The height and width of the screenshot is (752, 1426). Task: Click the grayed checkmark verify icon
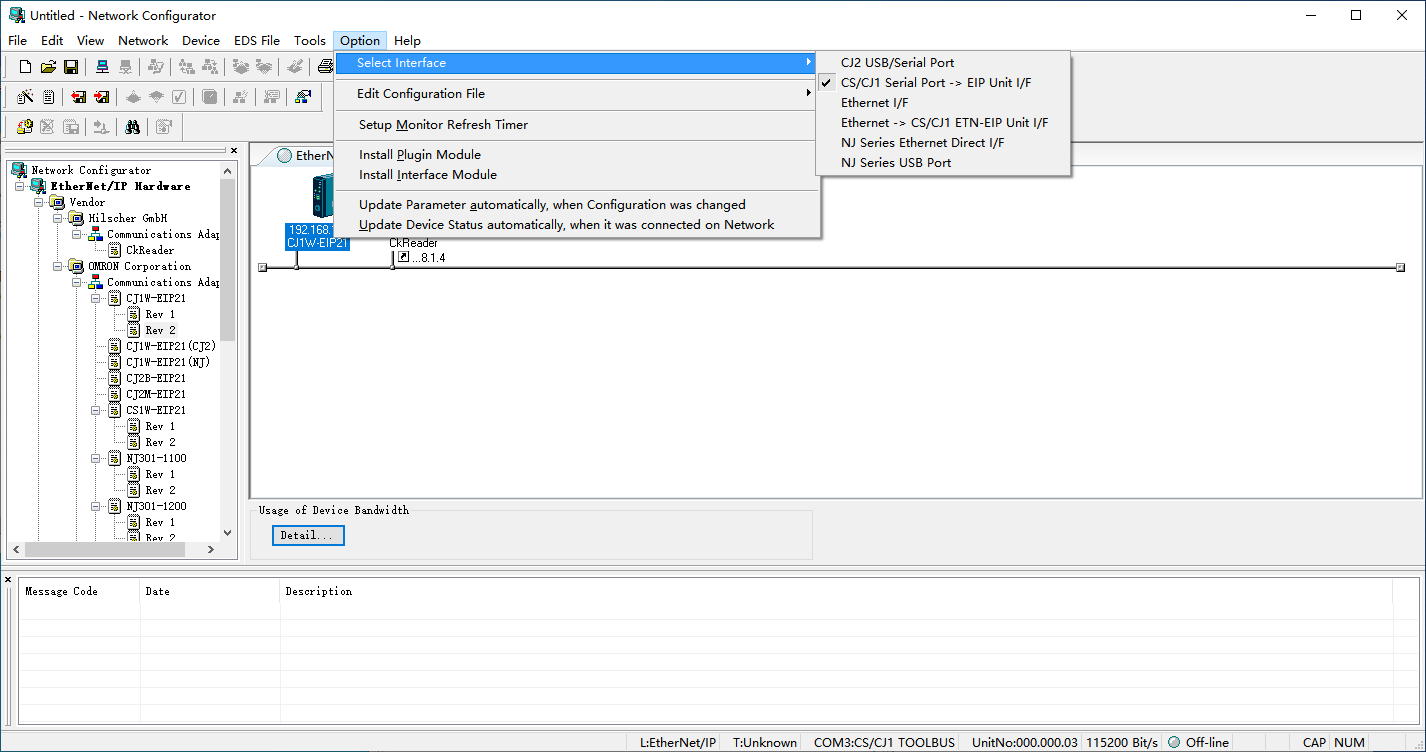click(179, 97)
